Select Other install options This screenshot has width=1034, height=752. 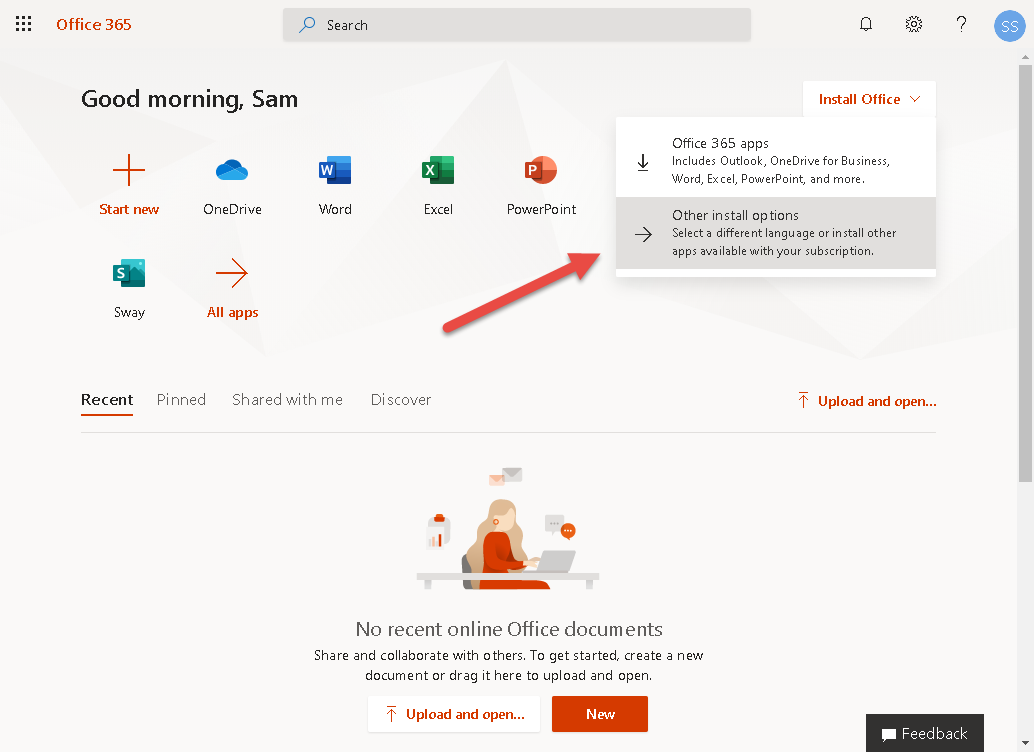pos(776,233)
